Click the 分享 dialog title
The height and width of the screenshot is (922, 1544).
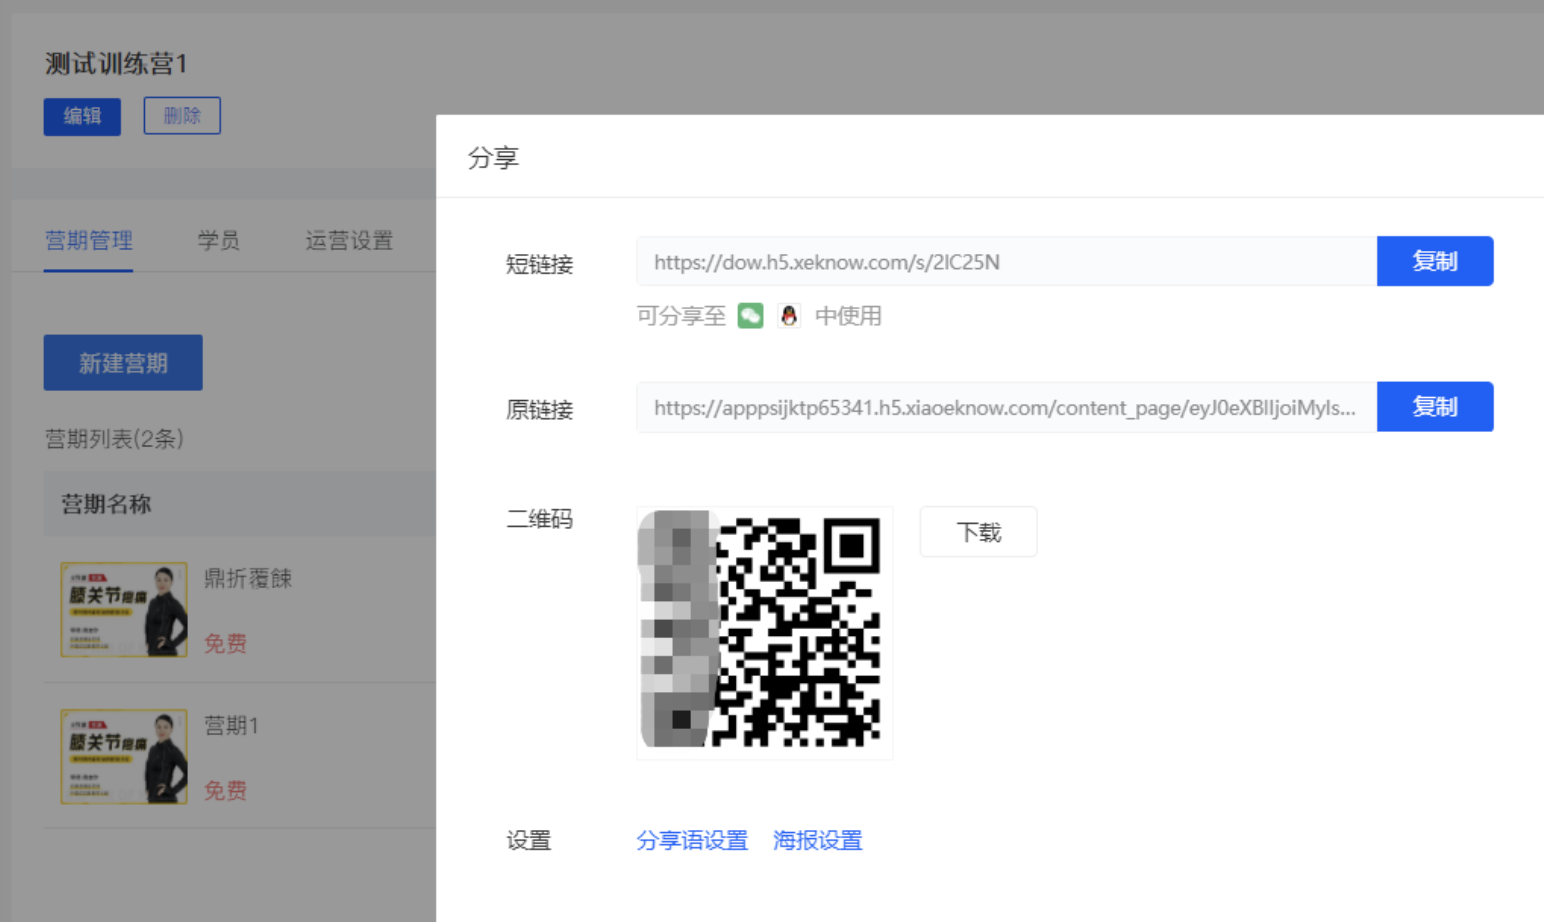[x=493, y=158]
